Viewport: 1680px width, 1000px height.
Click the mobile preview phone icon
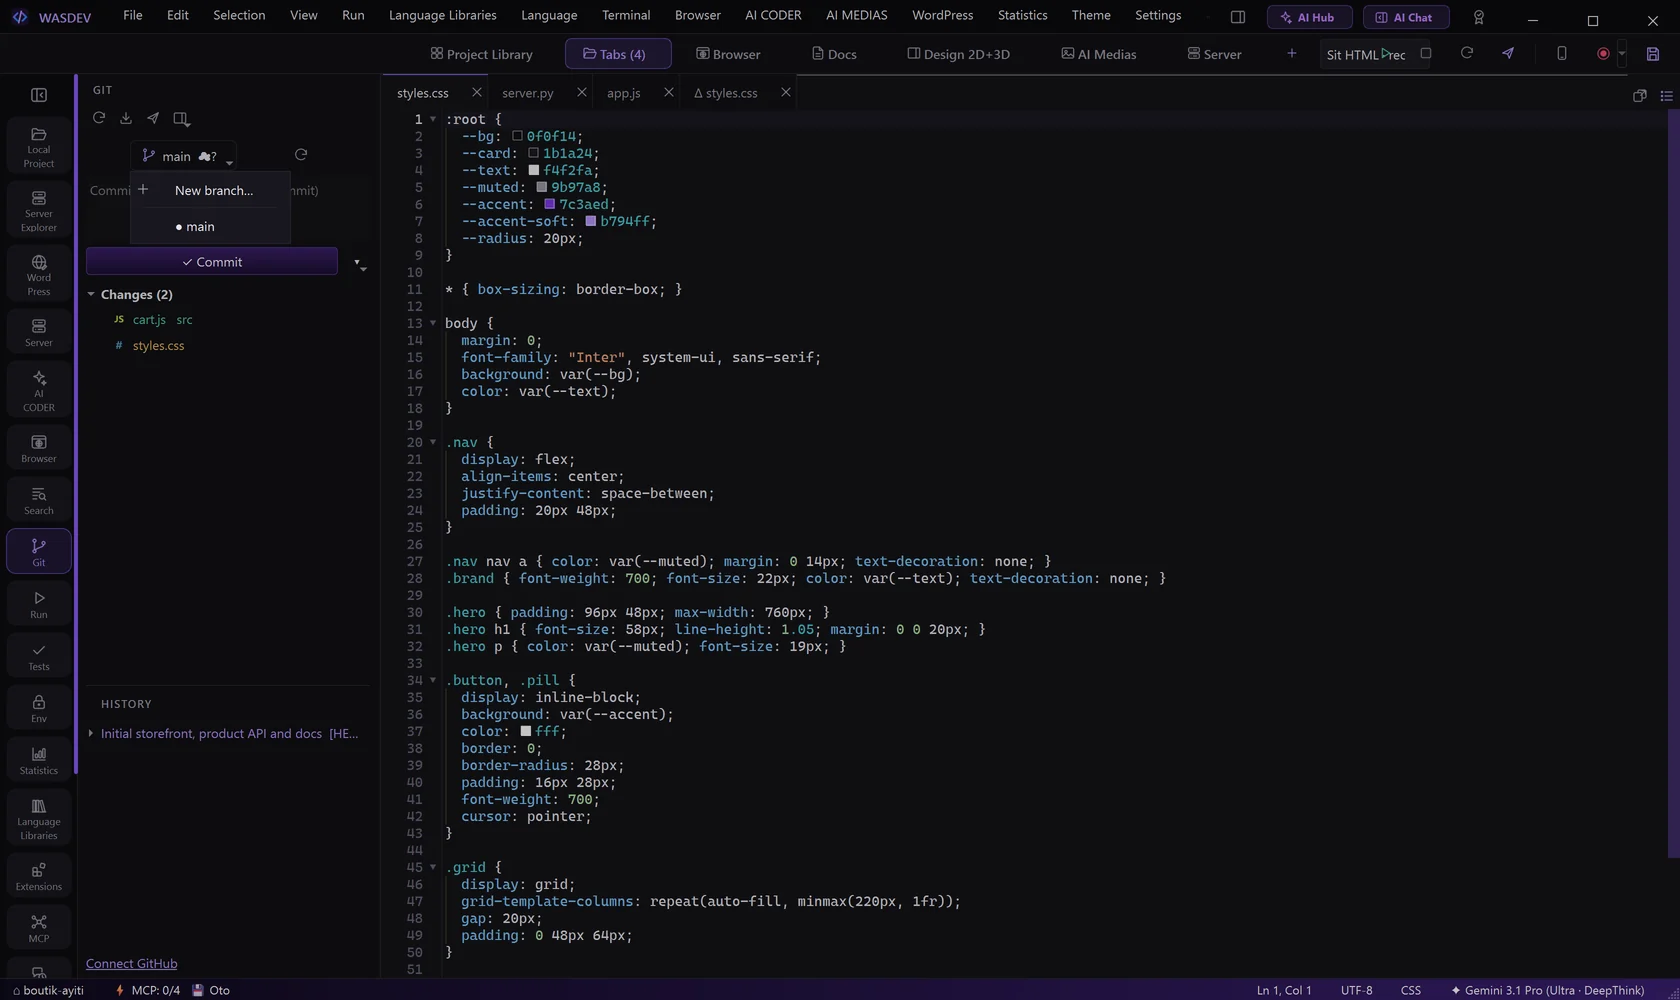click(1562, 54)
